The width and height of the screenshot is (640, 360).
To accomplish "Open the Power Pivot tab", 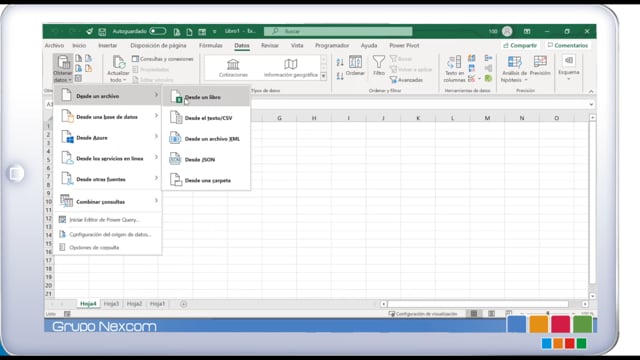I will [404, 45].
